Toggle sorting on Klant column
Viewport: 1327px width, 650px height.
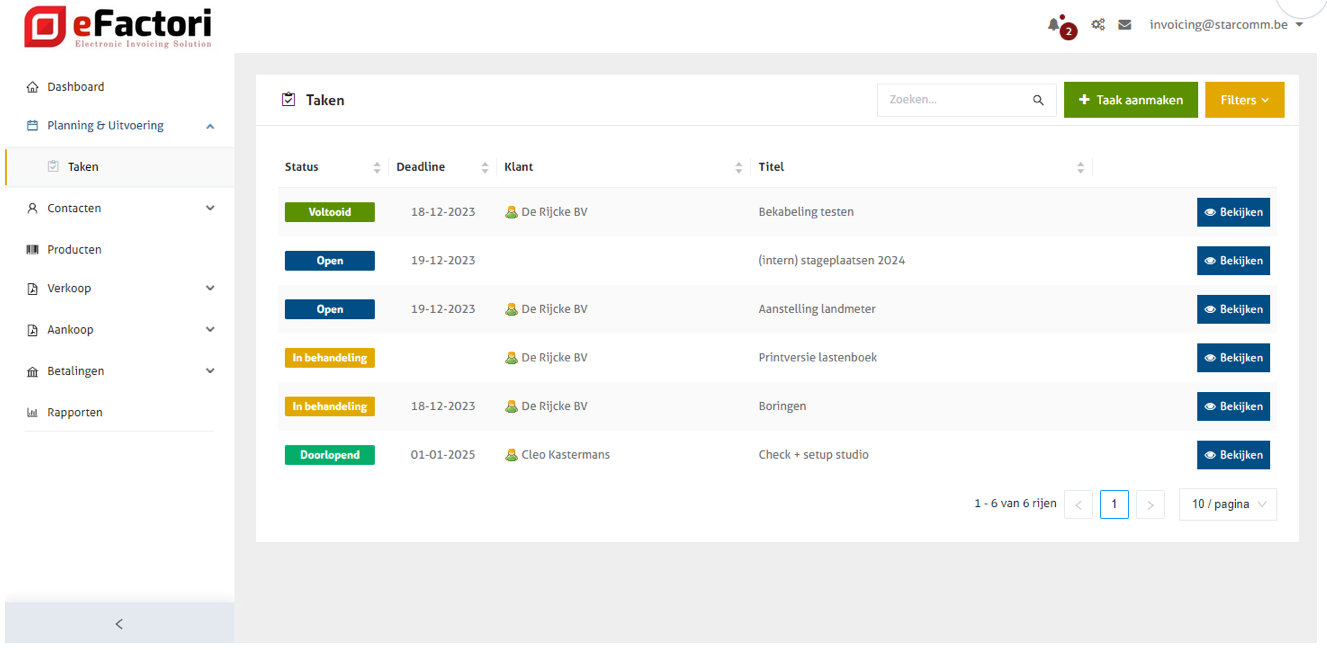point(739,168)
